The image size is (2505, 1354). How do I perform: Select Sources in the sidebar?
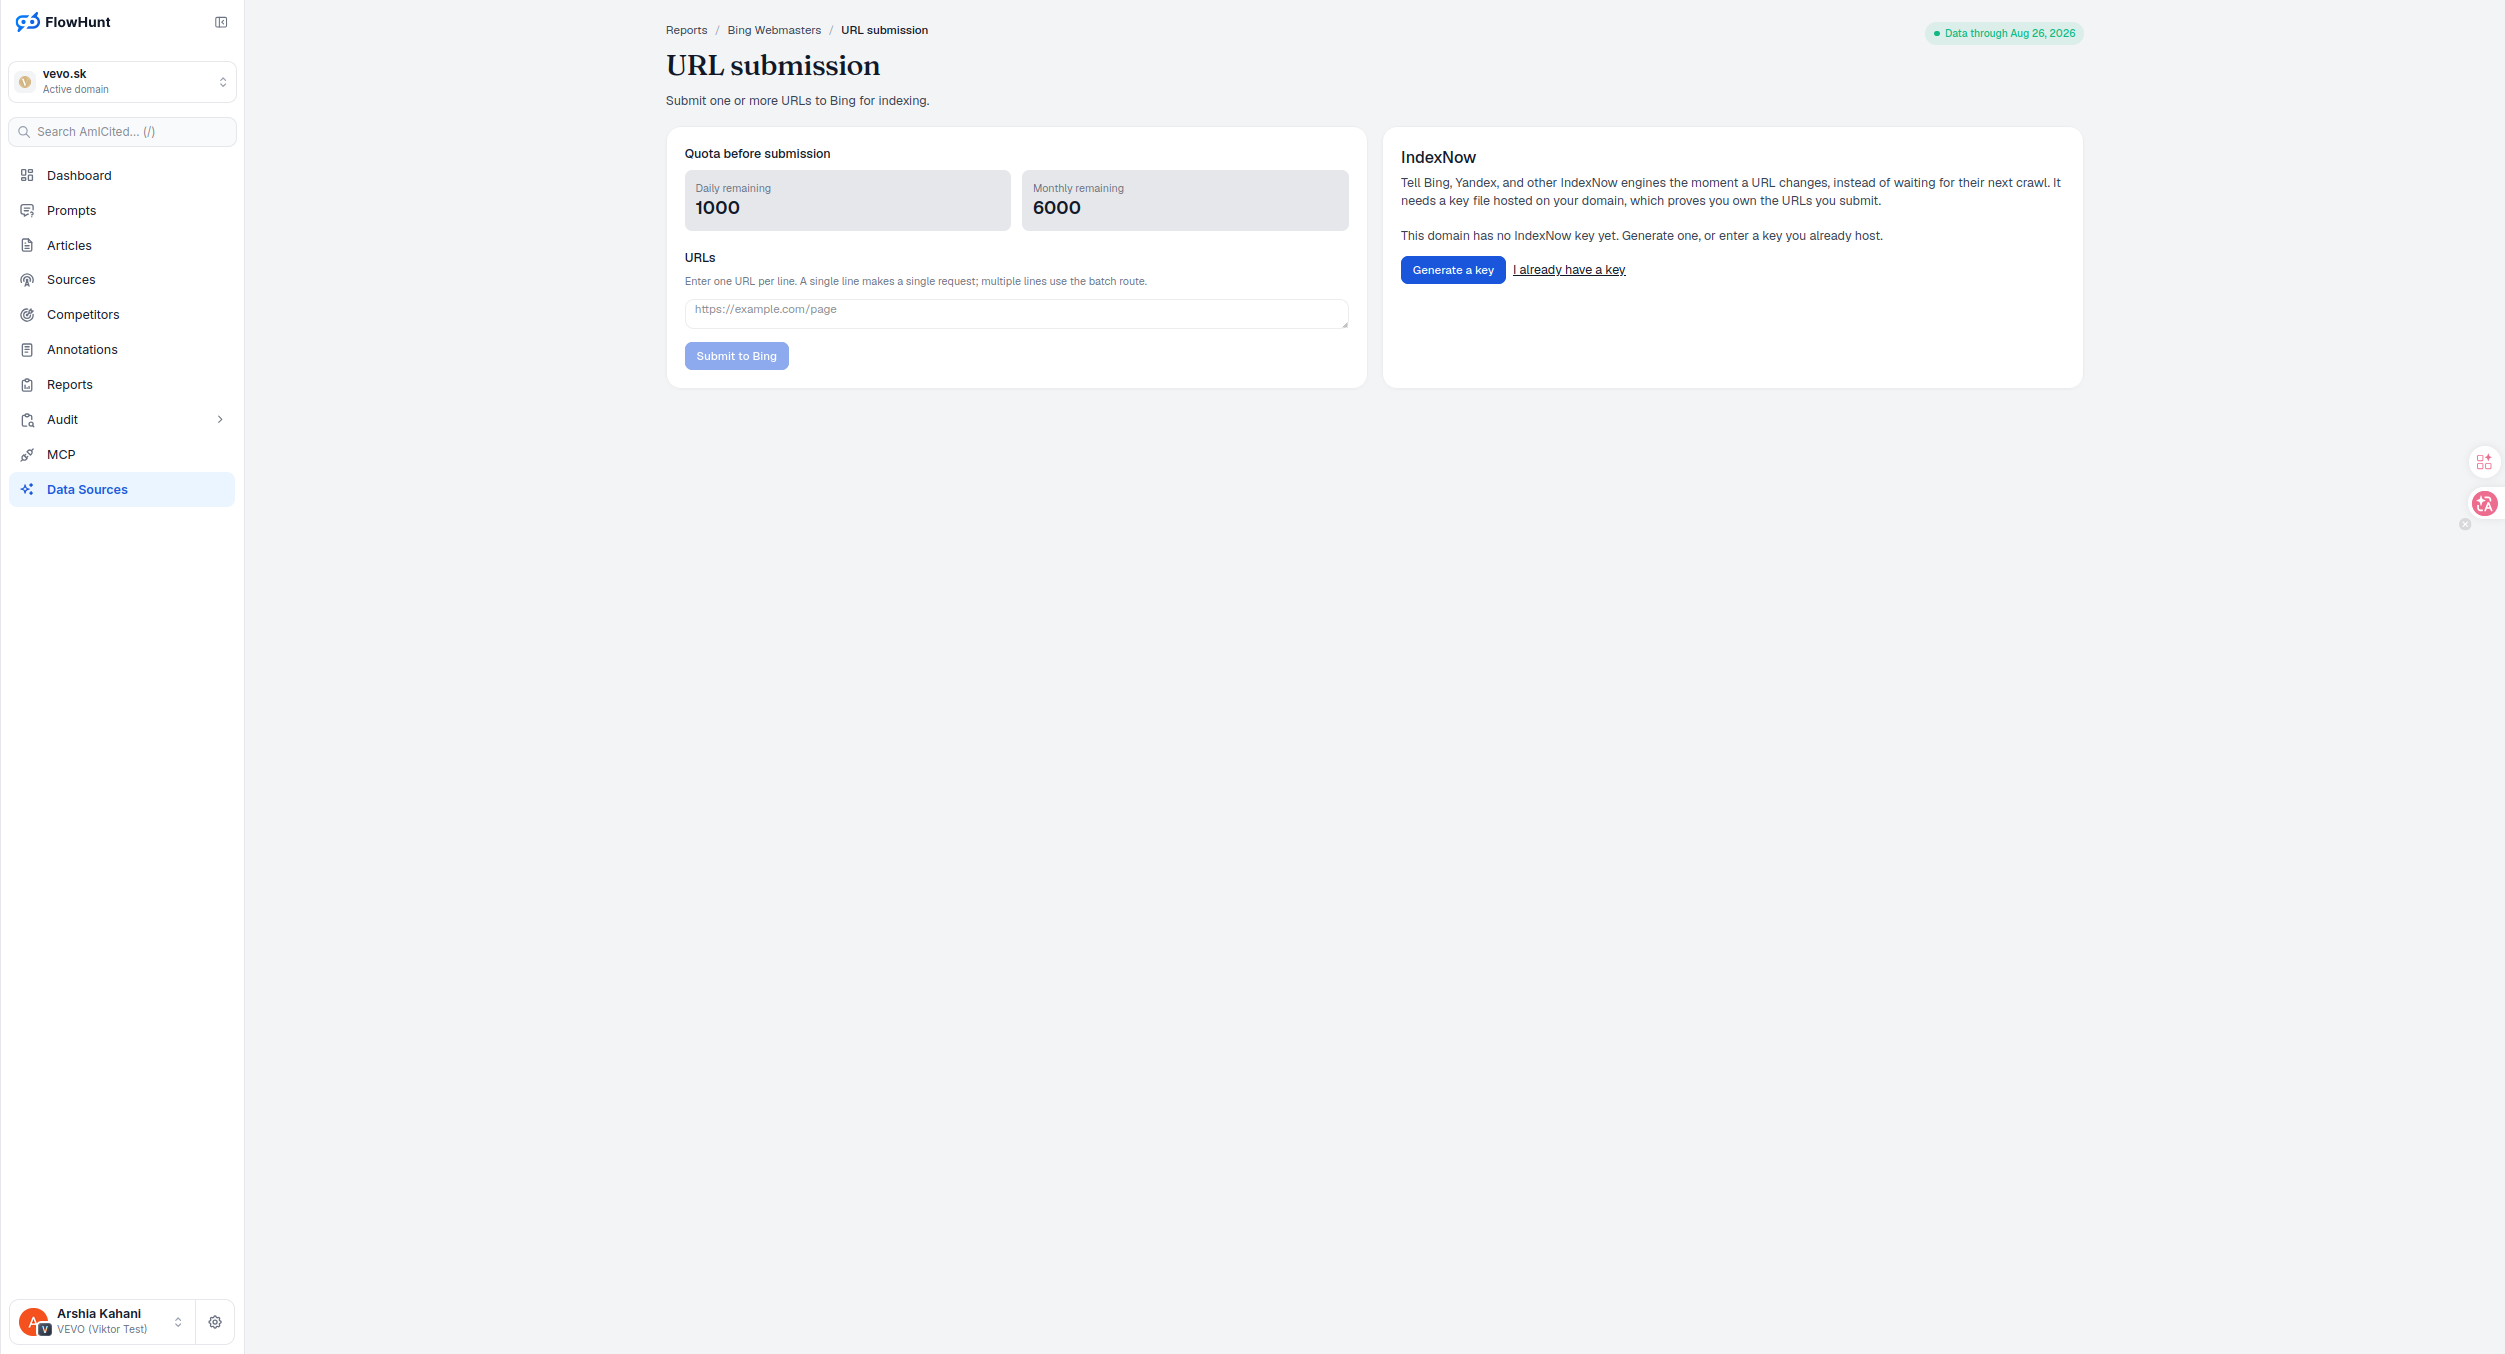[122, 280]
